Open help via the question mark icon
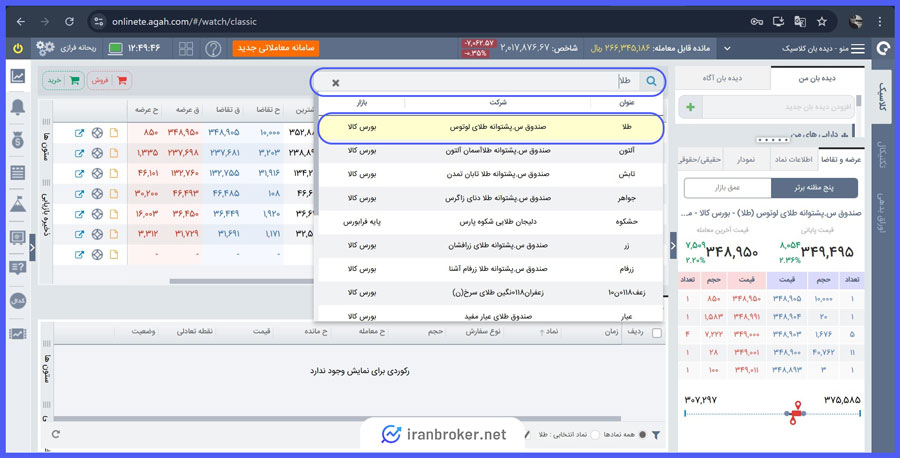900x458 pixels. [213, 49]
